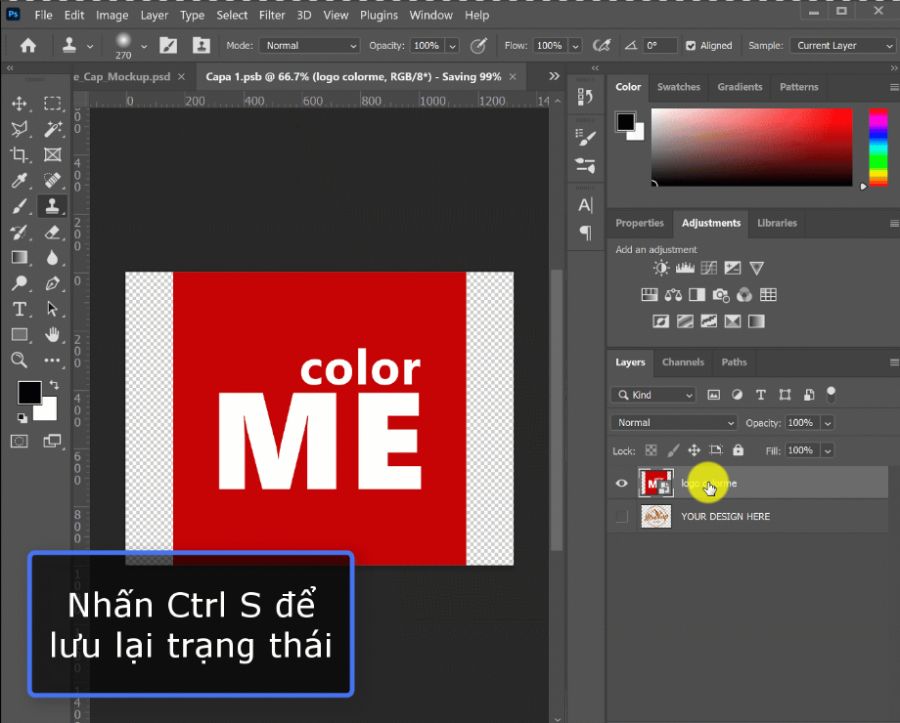The width and height of the screenshot is (900, 723).
Task: Select the History Brush tool
Action: point(19,232)
